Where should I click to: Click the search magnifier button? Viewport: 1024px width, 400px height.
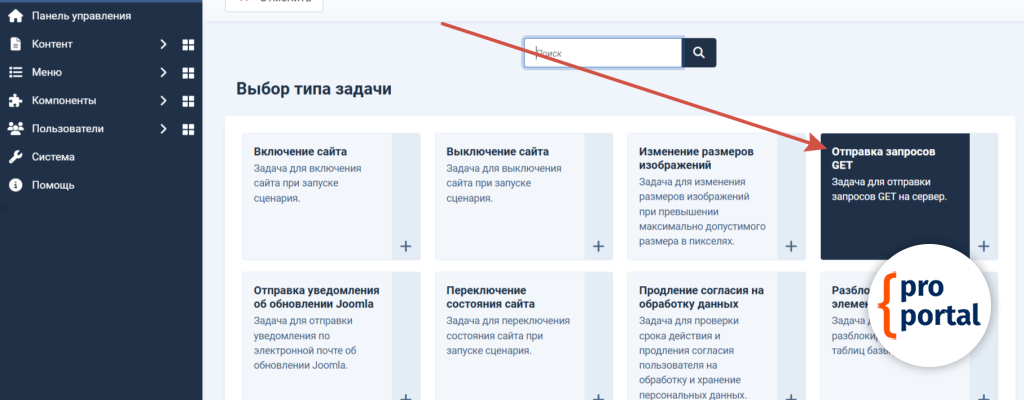coord(699,53)
